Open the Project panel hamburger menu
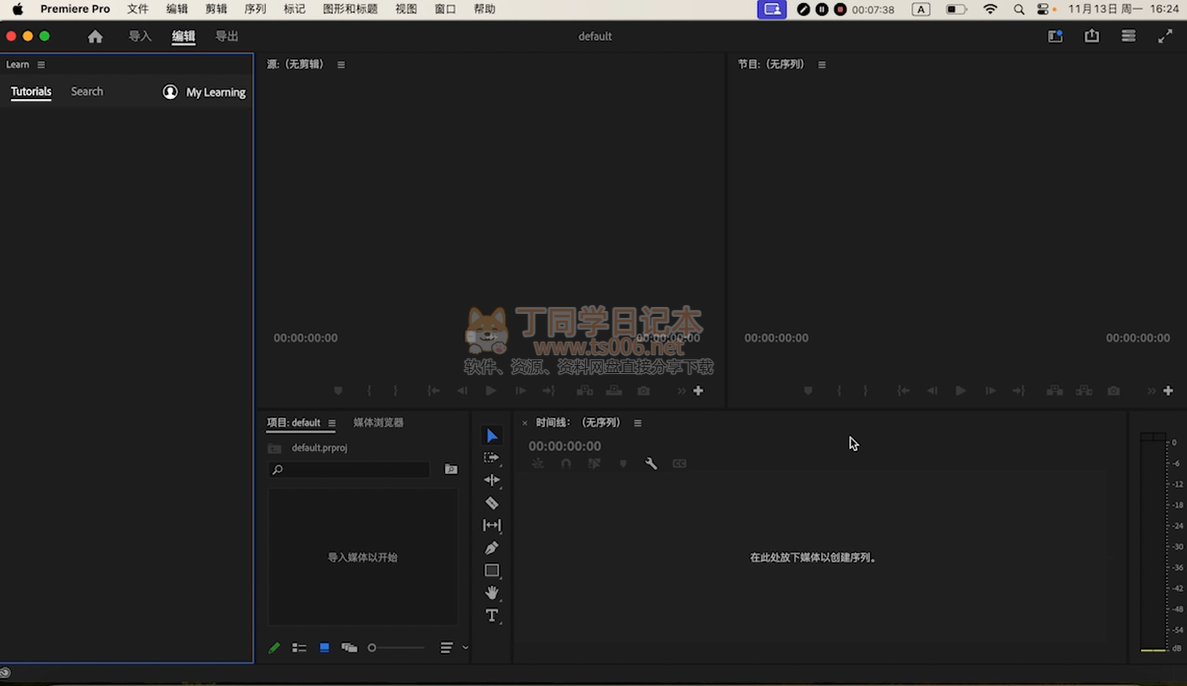This screenshot has height=686, width=1187. [332, 423]
